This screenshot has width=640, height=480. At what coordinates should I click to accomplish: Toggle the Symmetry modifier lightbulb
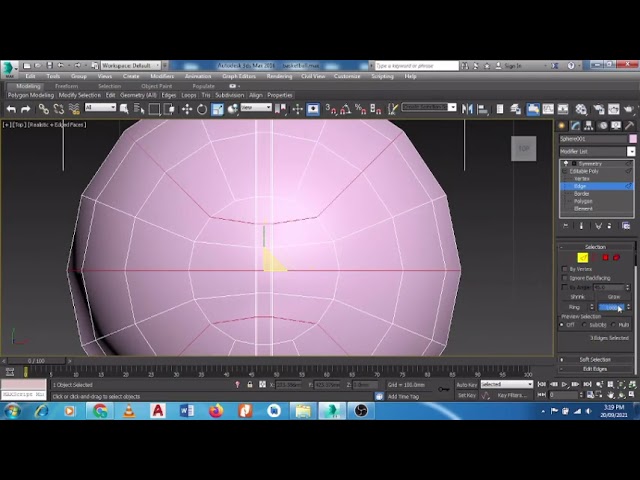[x=566, y=163]
